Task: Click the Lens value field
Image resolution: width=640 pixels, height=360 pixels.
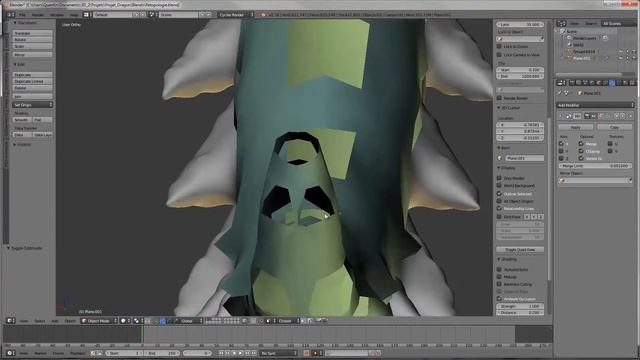Action: point(520,24)
